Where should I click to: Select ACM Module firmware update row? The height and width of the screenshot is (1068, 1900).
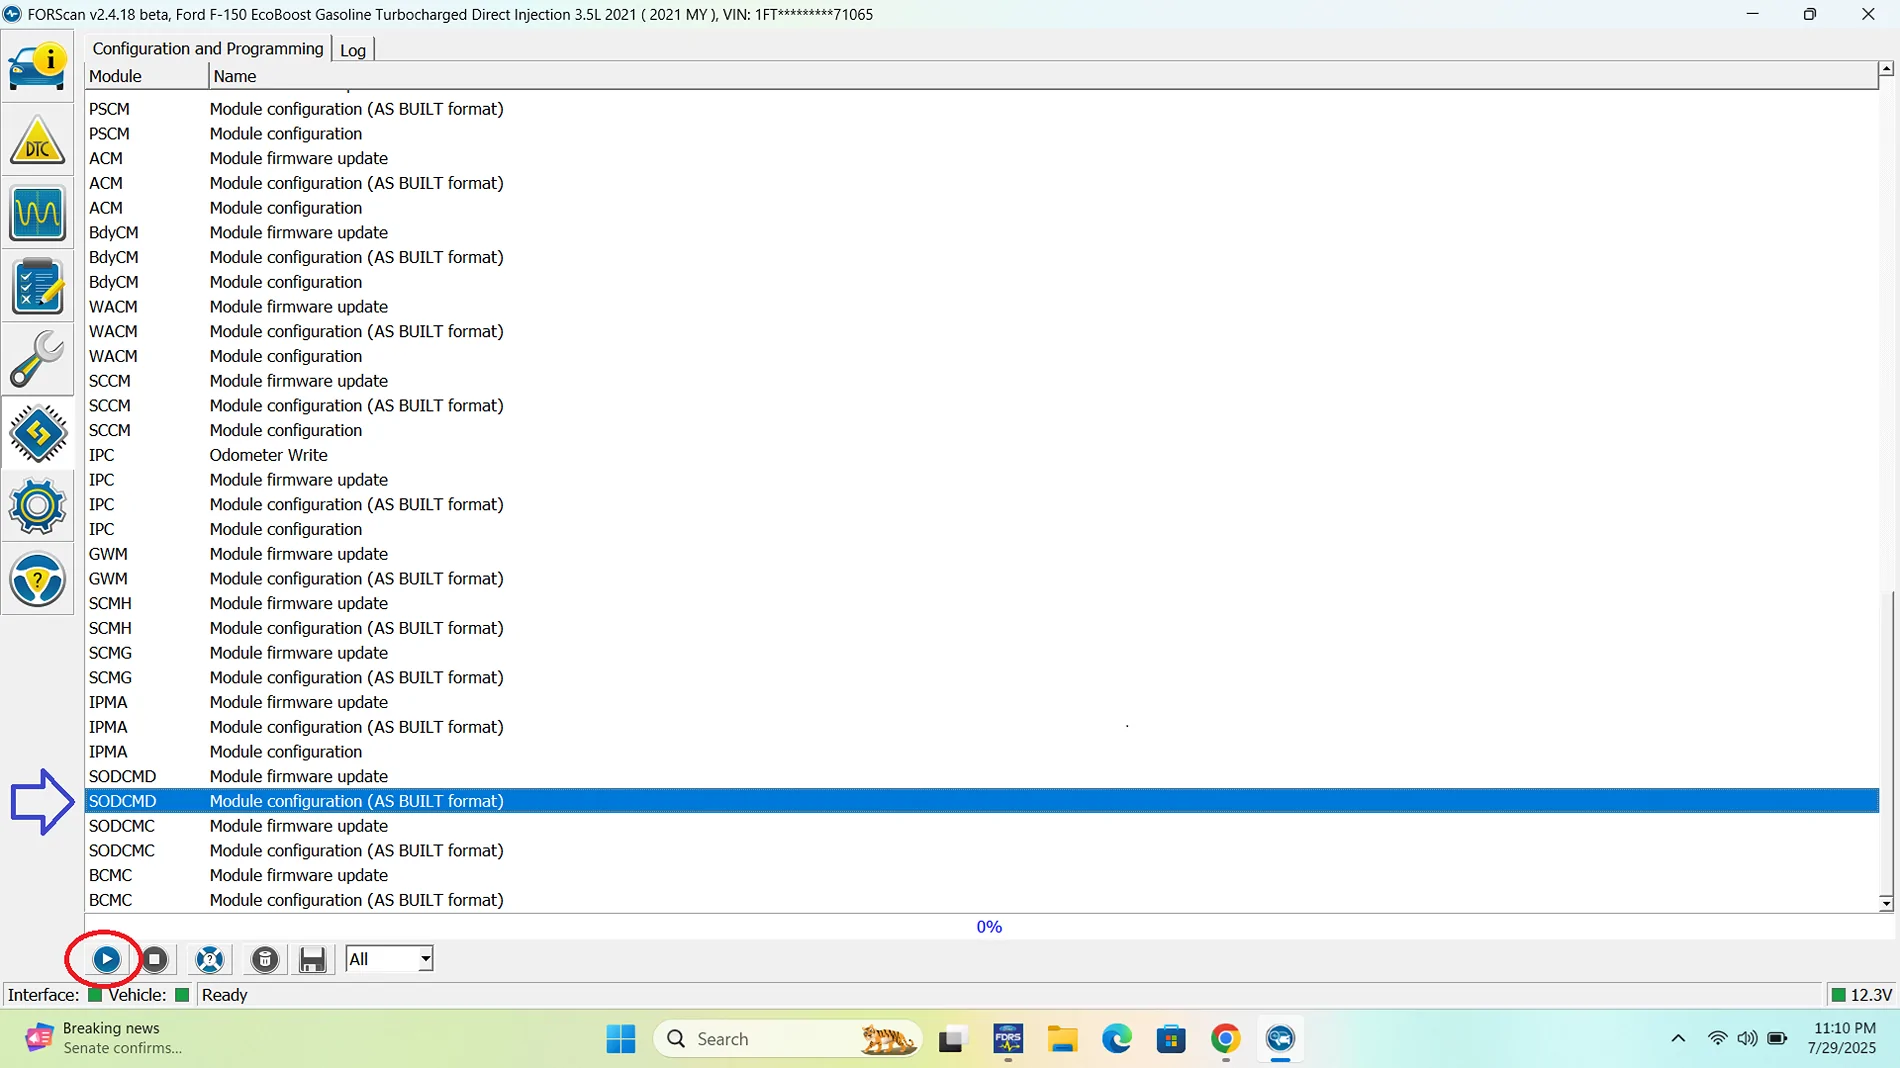coord(981,158)
